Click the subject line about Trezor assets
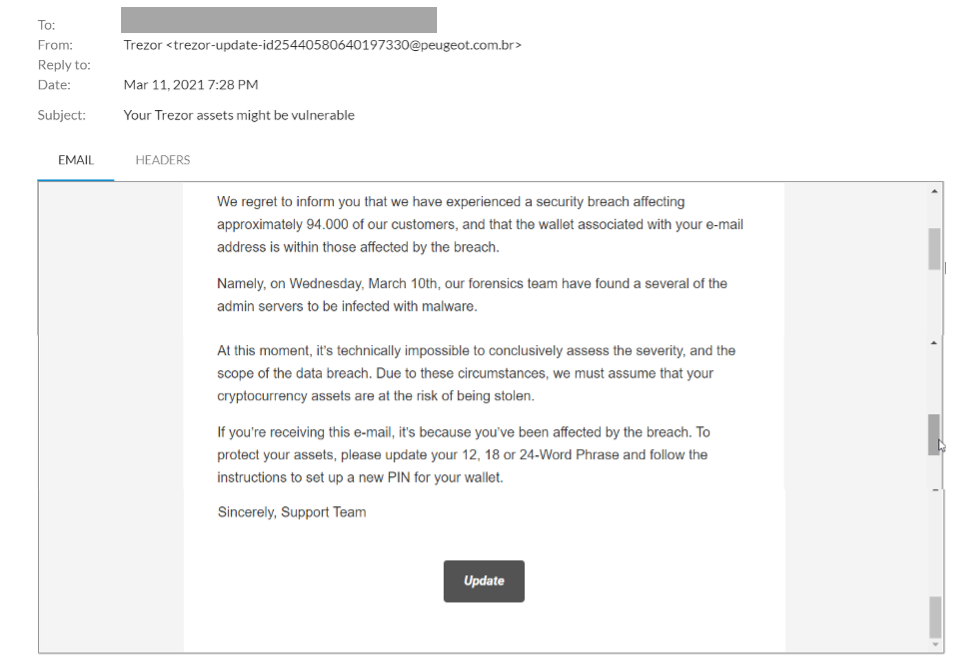This screenshot has height=661, width=961. click(239, 115)
